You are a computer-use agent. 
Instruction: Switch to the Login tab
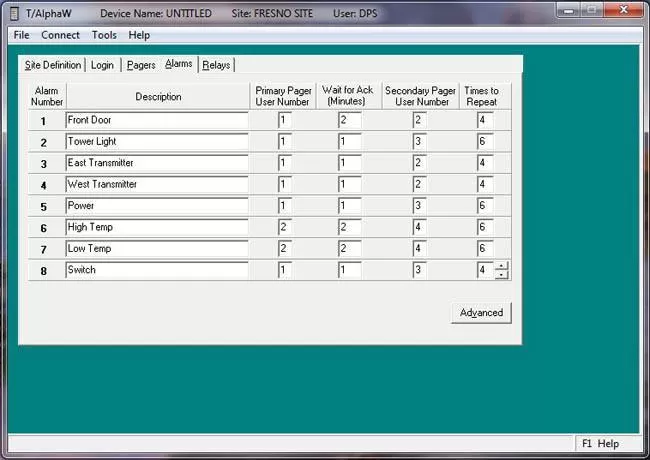[102, 65]
